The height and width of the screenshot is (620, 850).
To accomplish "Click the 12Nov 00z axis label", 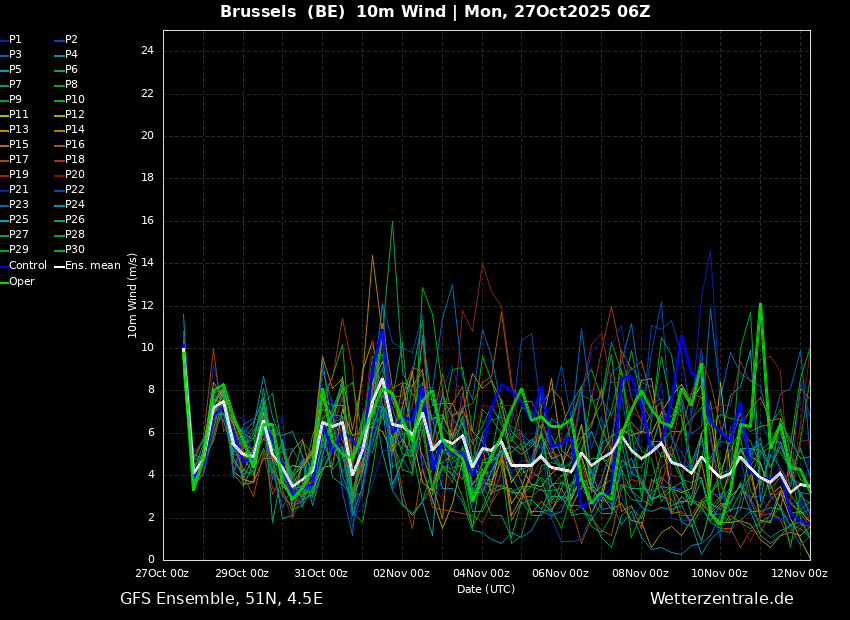I will click(799, 573).
